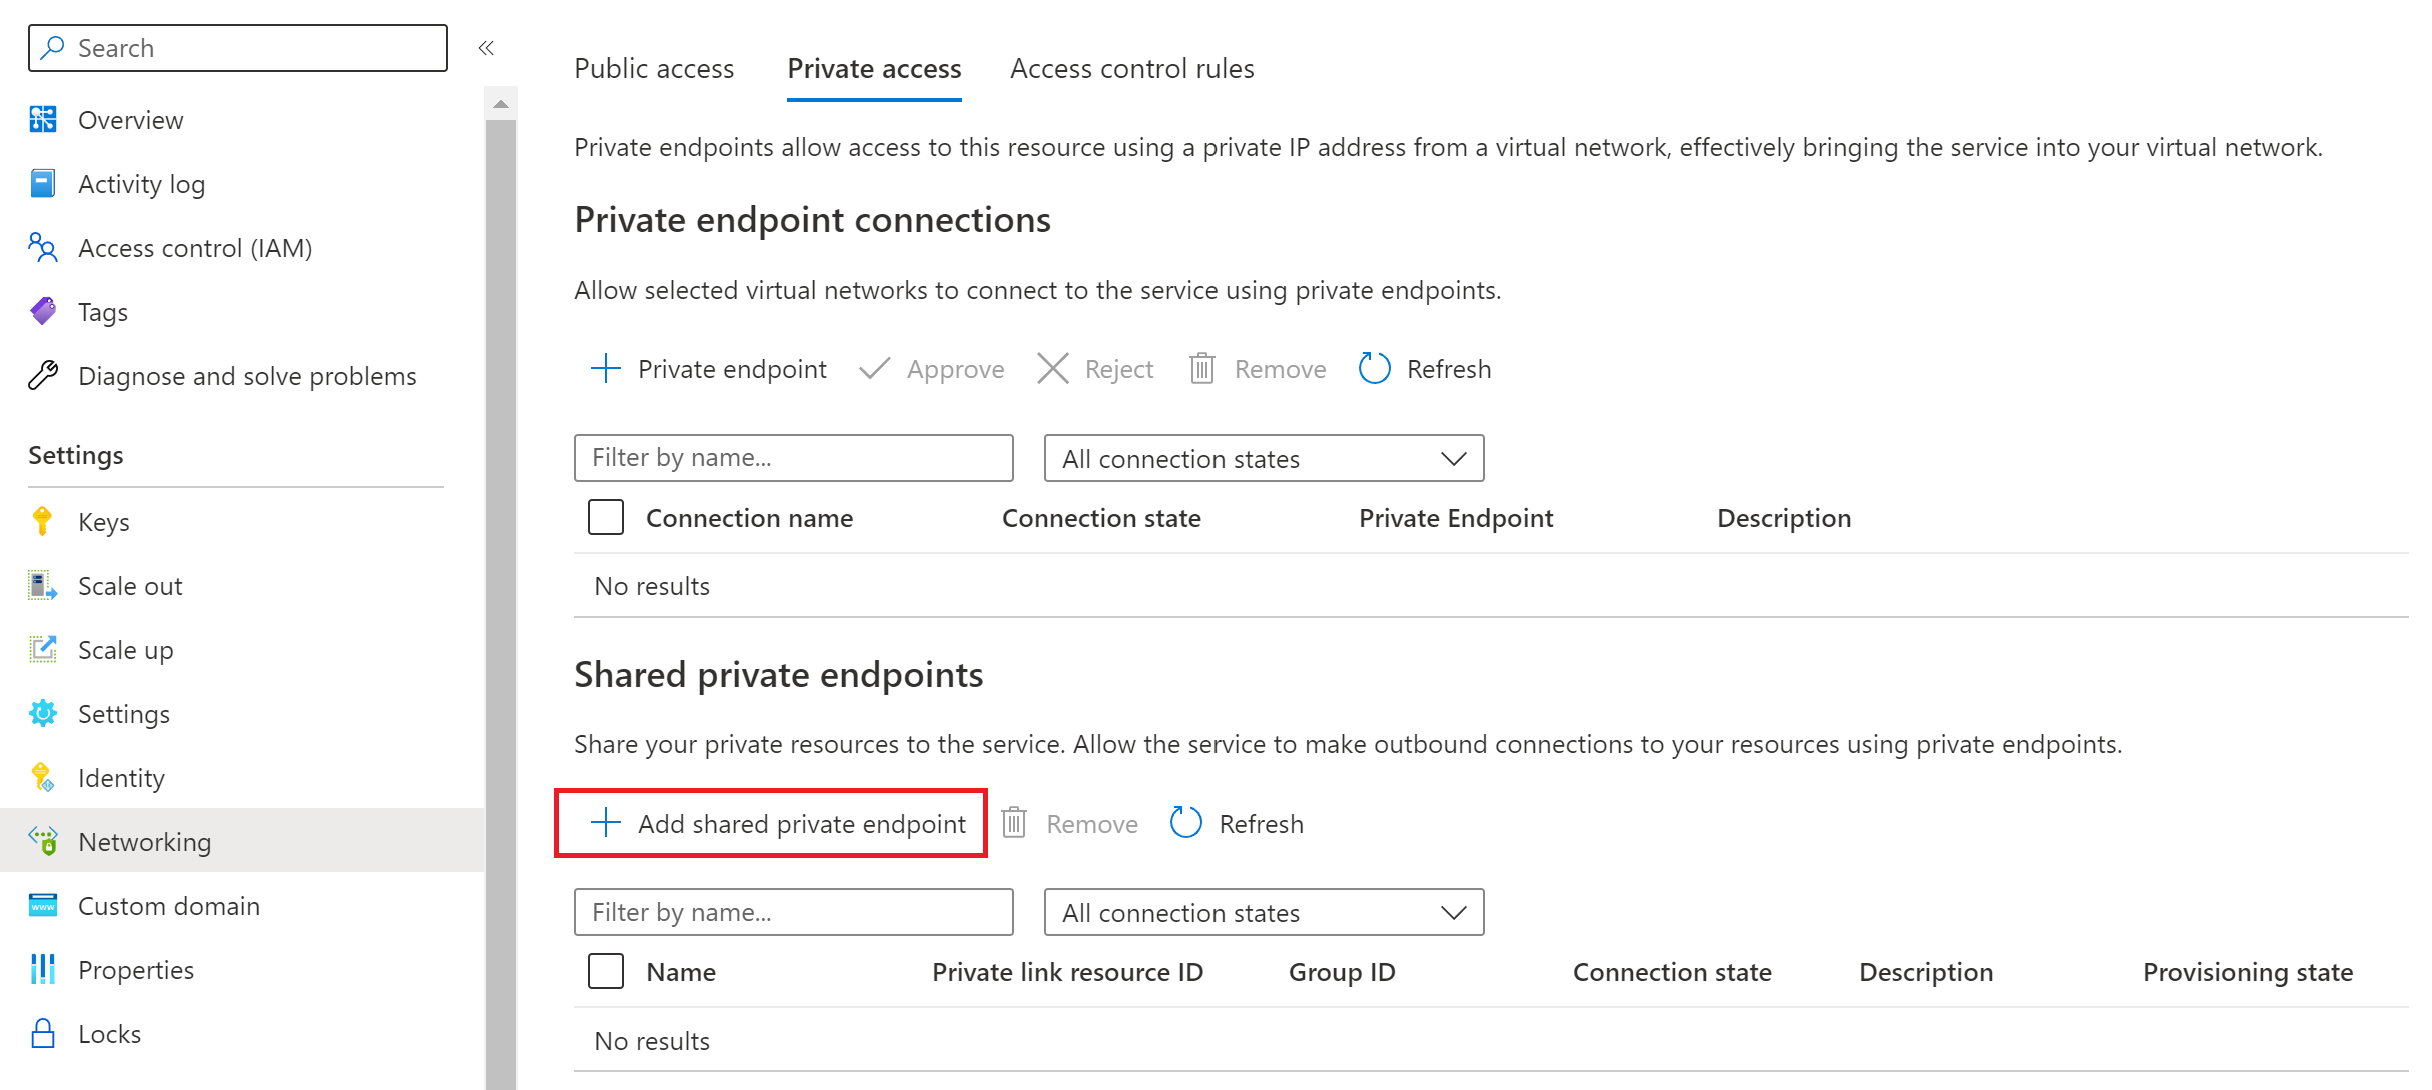Viewport: 2432px width, 1090px height.
Task: Add a new Private endpoint
Action: click(x=709, y=369)
